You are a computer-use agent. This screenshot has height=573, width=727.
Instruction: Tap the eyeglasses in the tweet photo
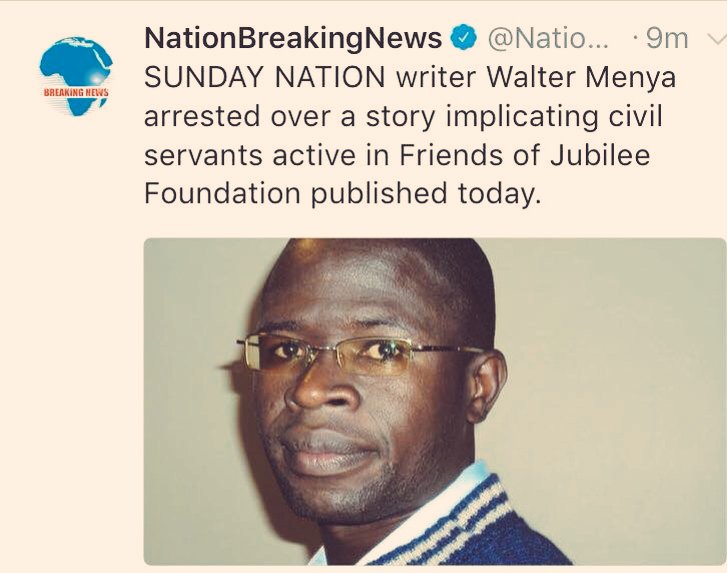click(360, 353)
